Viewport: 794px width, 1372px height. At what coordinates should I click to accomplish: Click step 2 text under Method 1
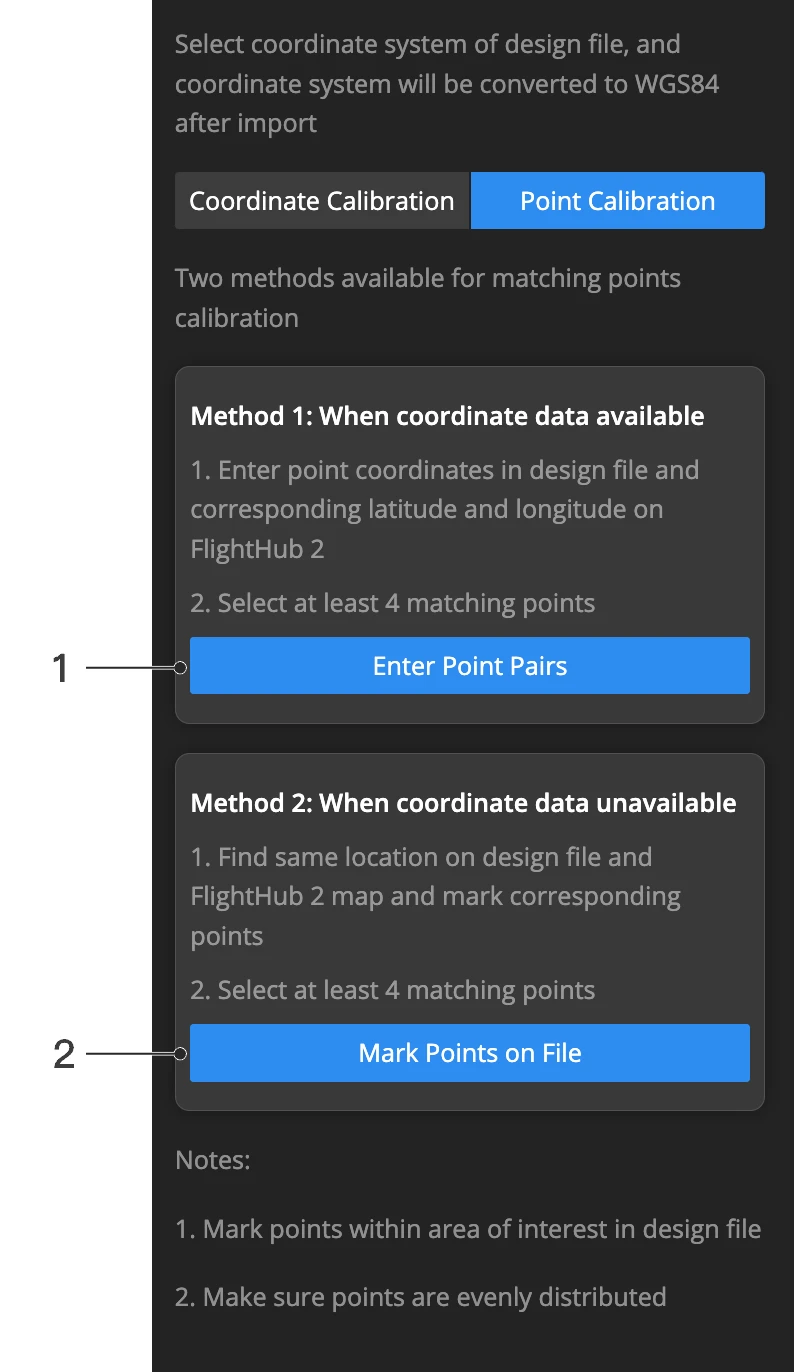pyautogui.click(x=392, y=602)
